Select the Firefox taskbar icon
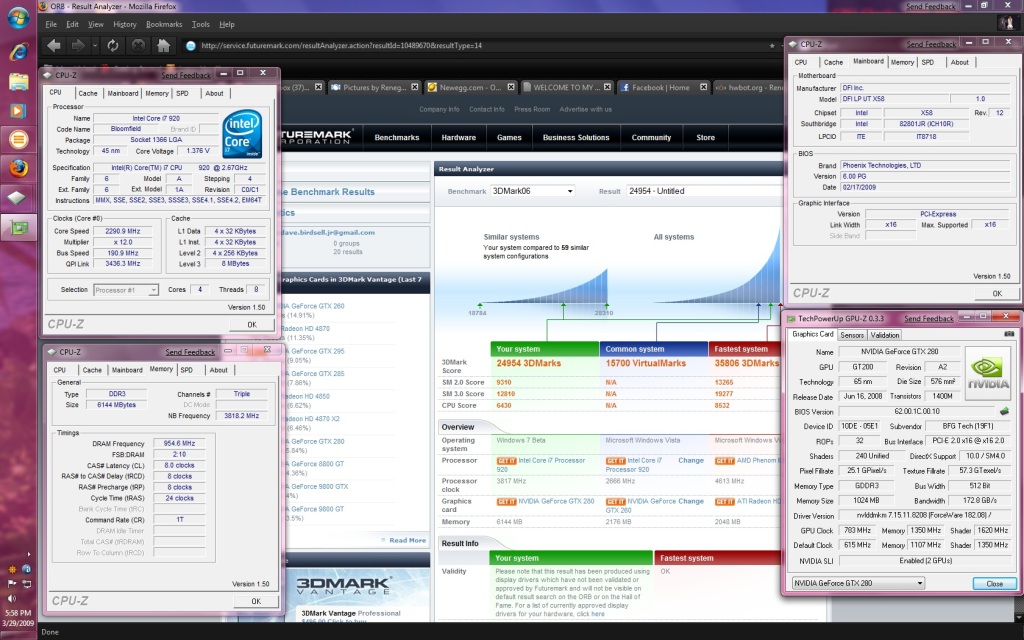1024x640 pixels. [x=18, y=168]
